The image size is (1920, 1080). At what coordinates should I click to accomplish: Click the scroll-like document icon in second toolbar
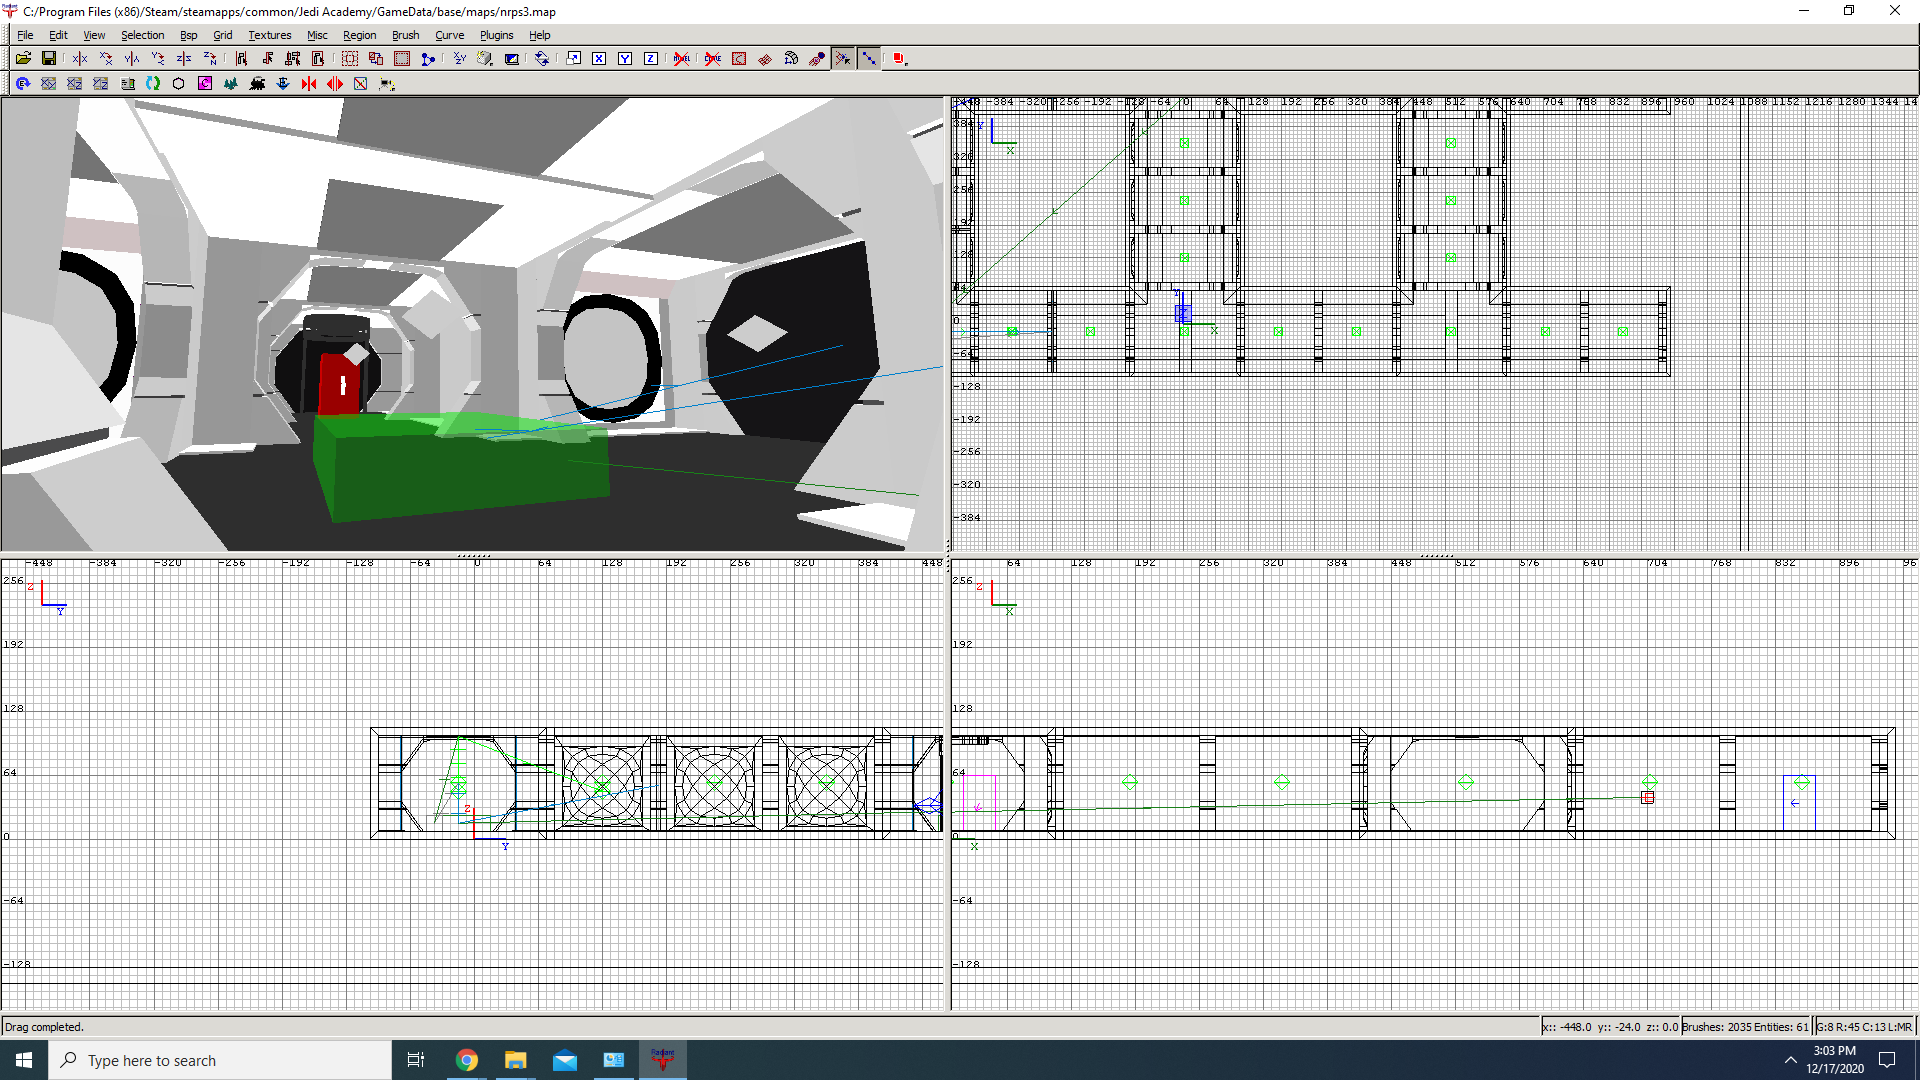pyautogui.click(x=127, y=84)
